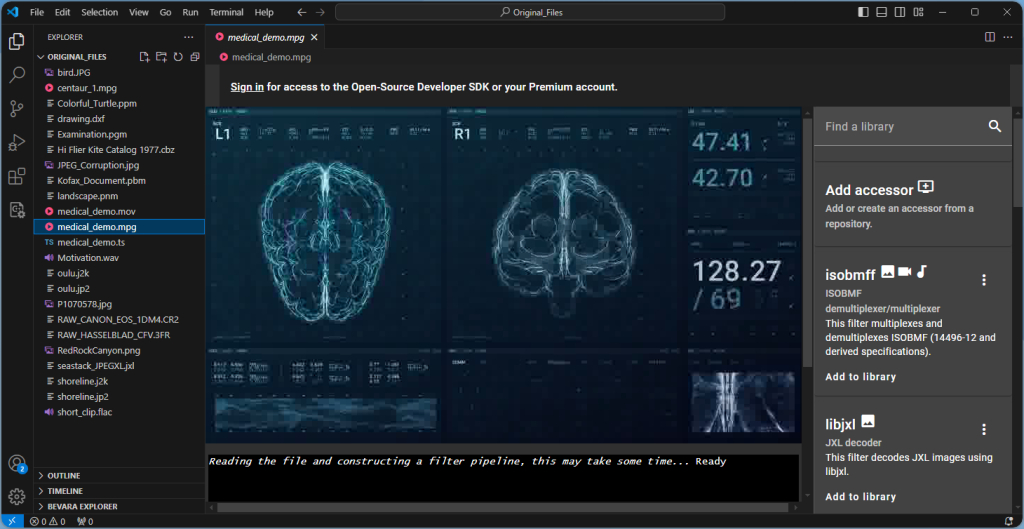Image resolution: width=1024 pixels, height=529 pixels.
Task: Split the editor to the right
Action: coord(990,37)
